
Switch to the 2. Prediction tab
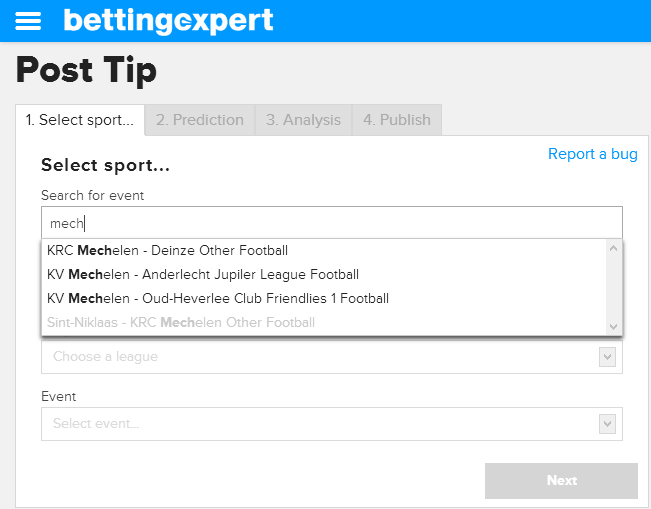click(x=200, y=120)
